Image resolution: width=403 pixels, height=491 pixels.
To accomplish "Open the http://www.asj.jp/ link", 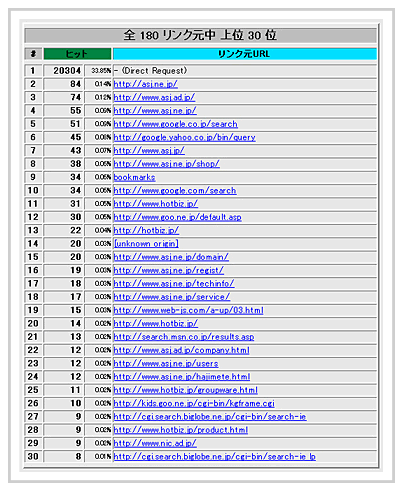I will 149,151.
